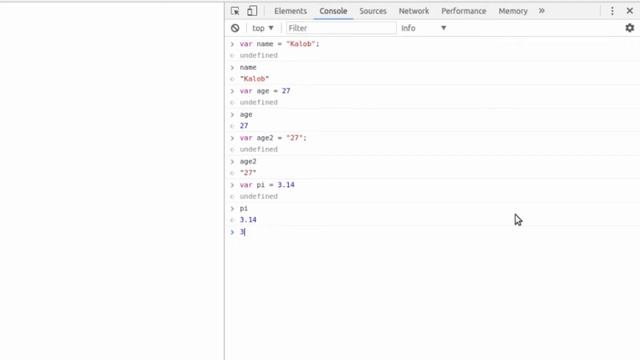Close the DevTools panel

pos(630,11)
